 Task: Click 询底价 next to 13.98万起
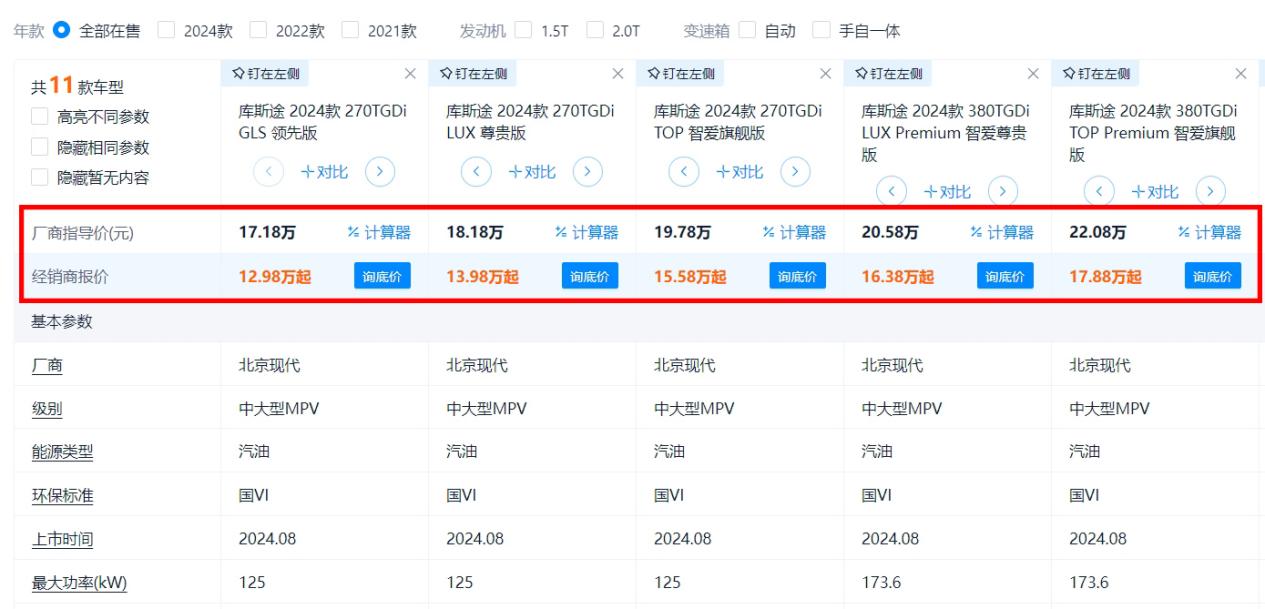[591, 276]
